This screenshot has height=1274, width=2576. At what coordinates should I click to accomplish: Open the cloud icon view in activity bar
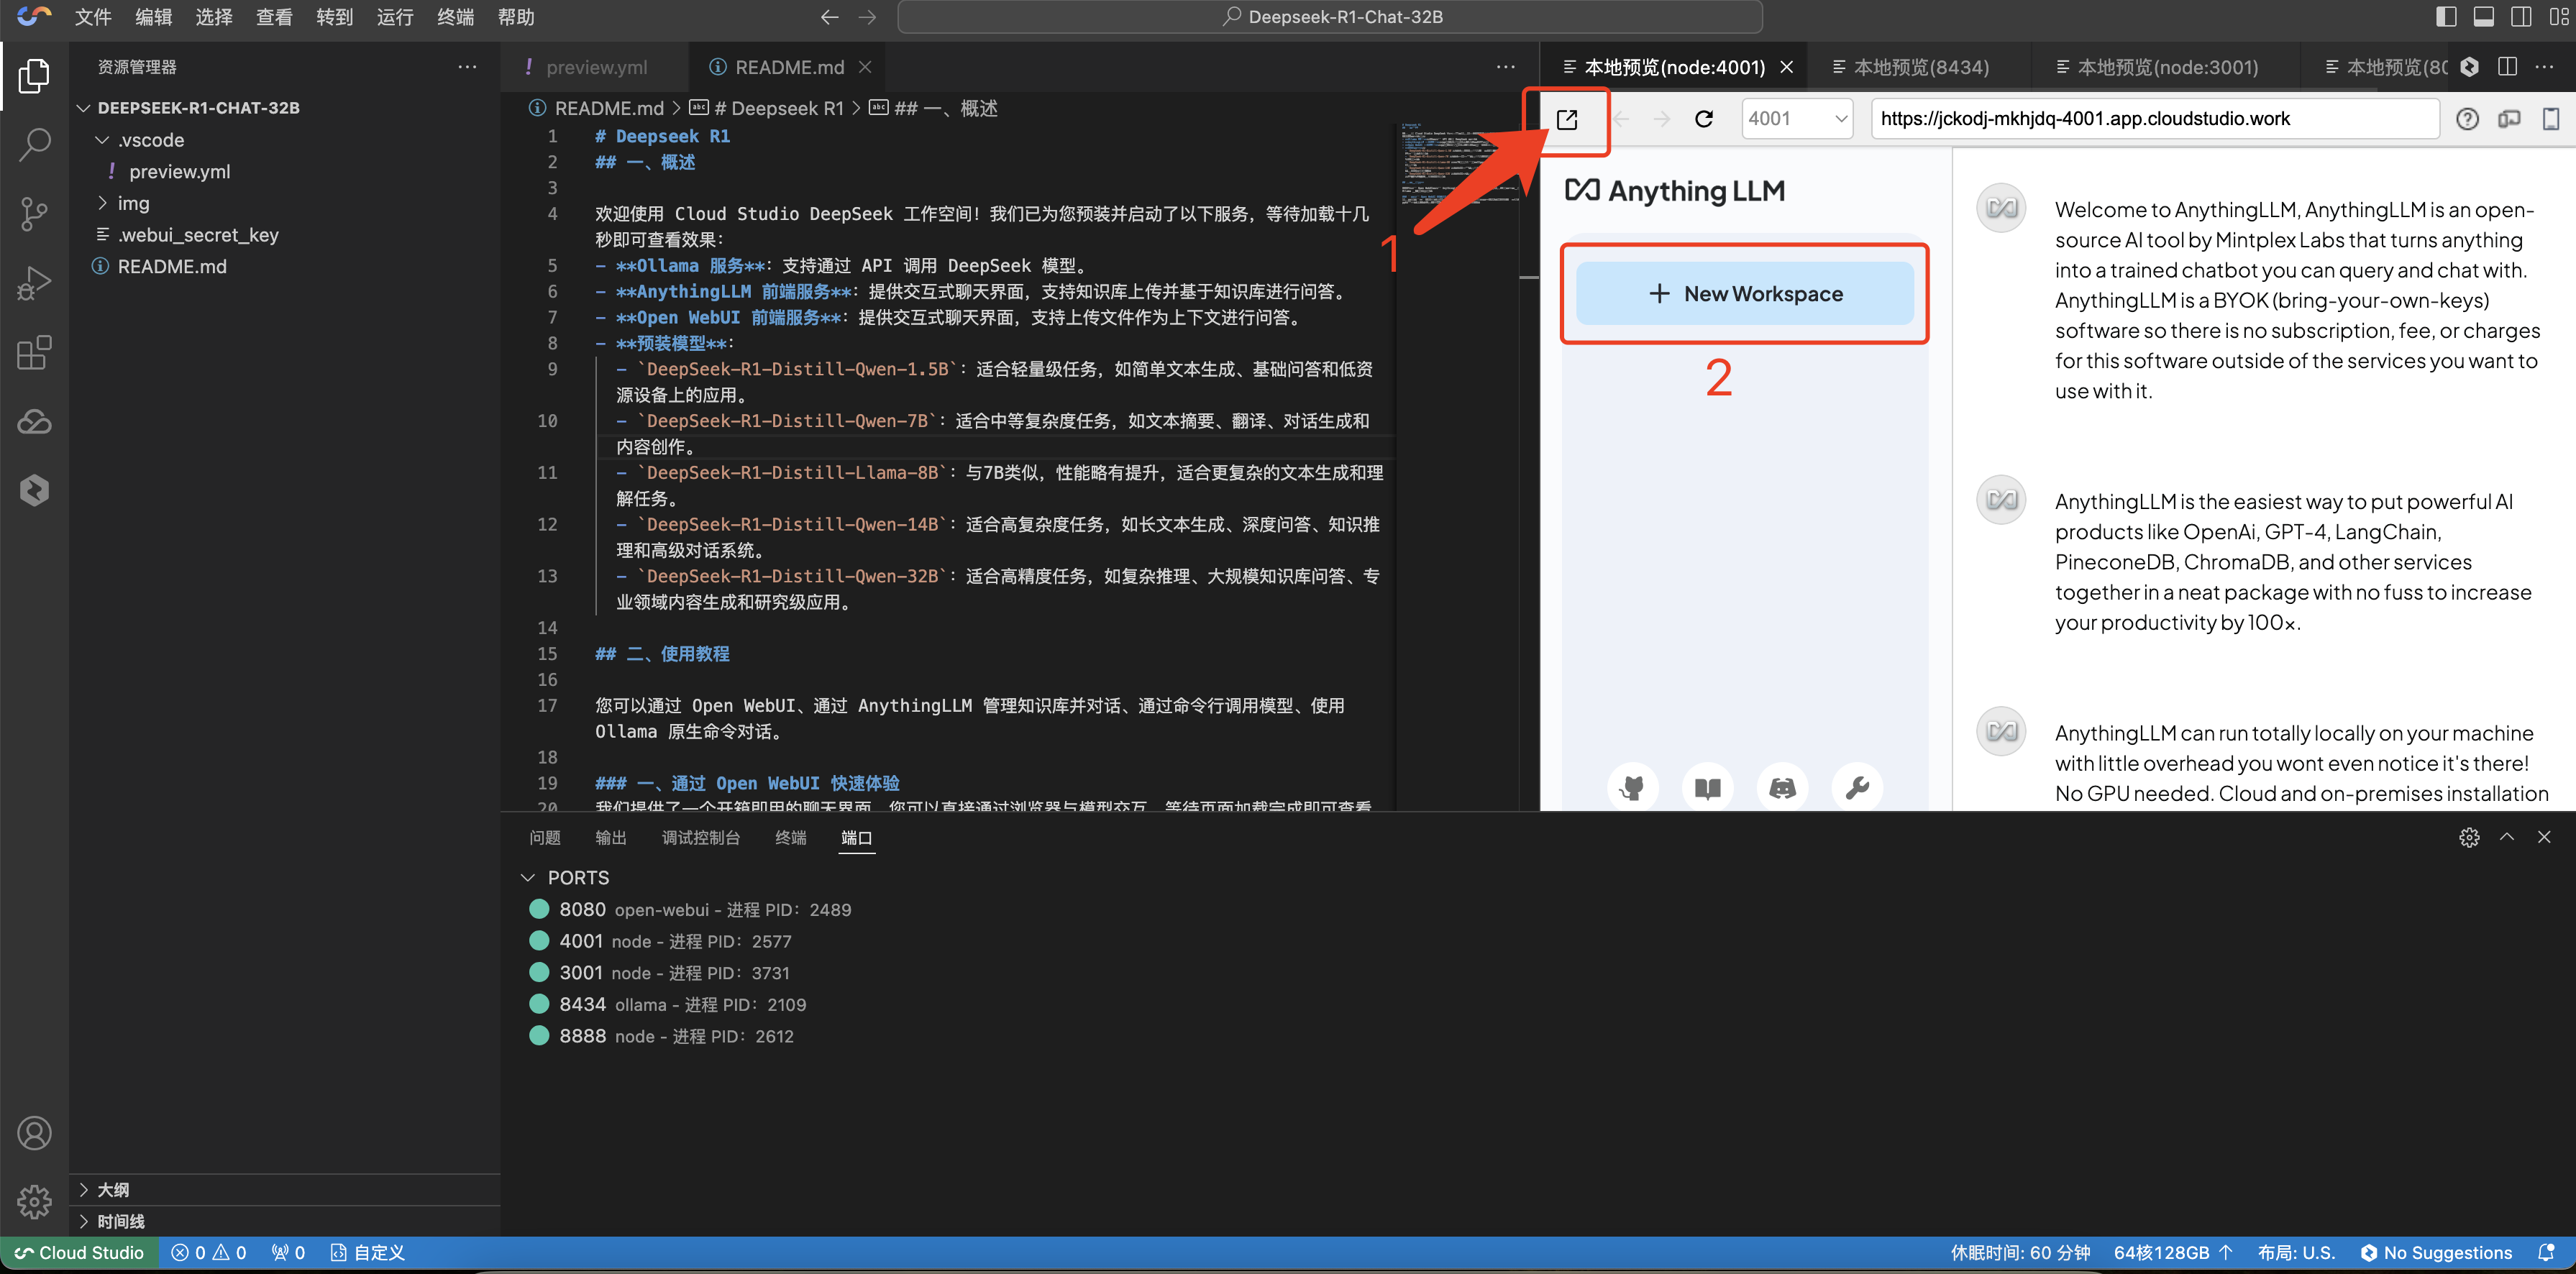(x=34, y=422)
